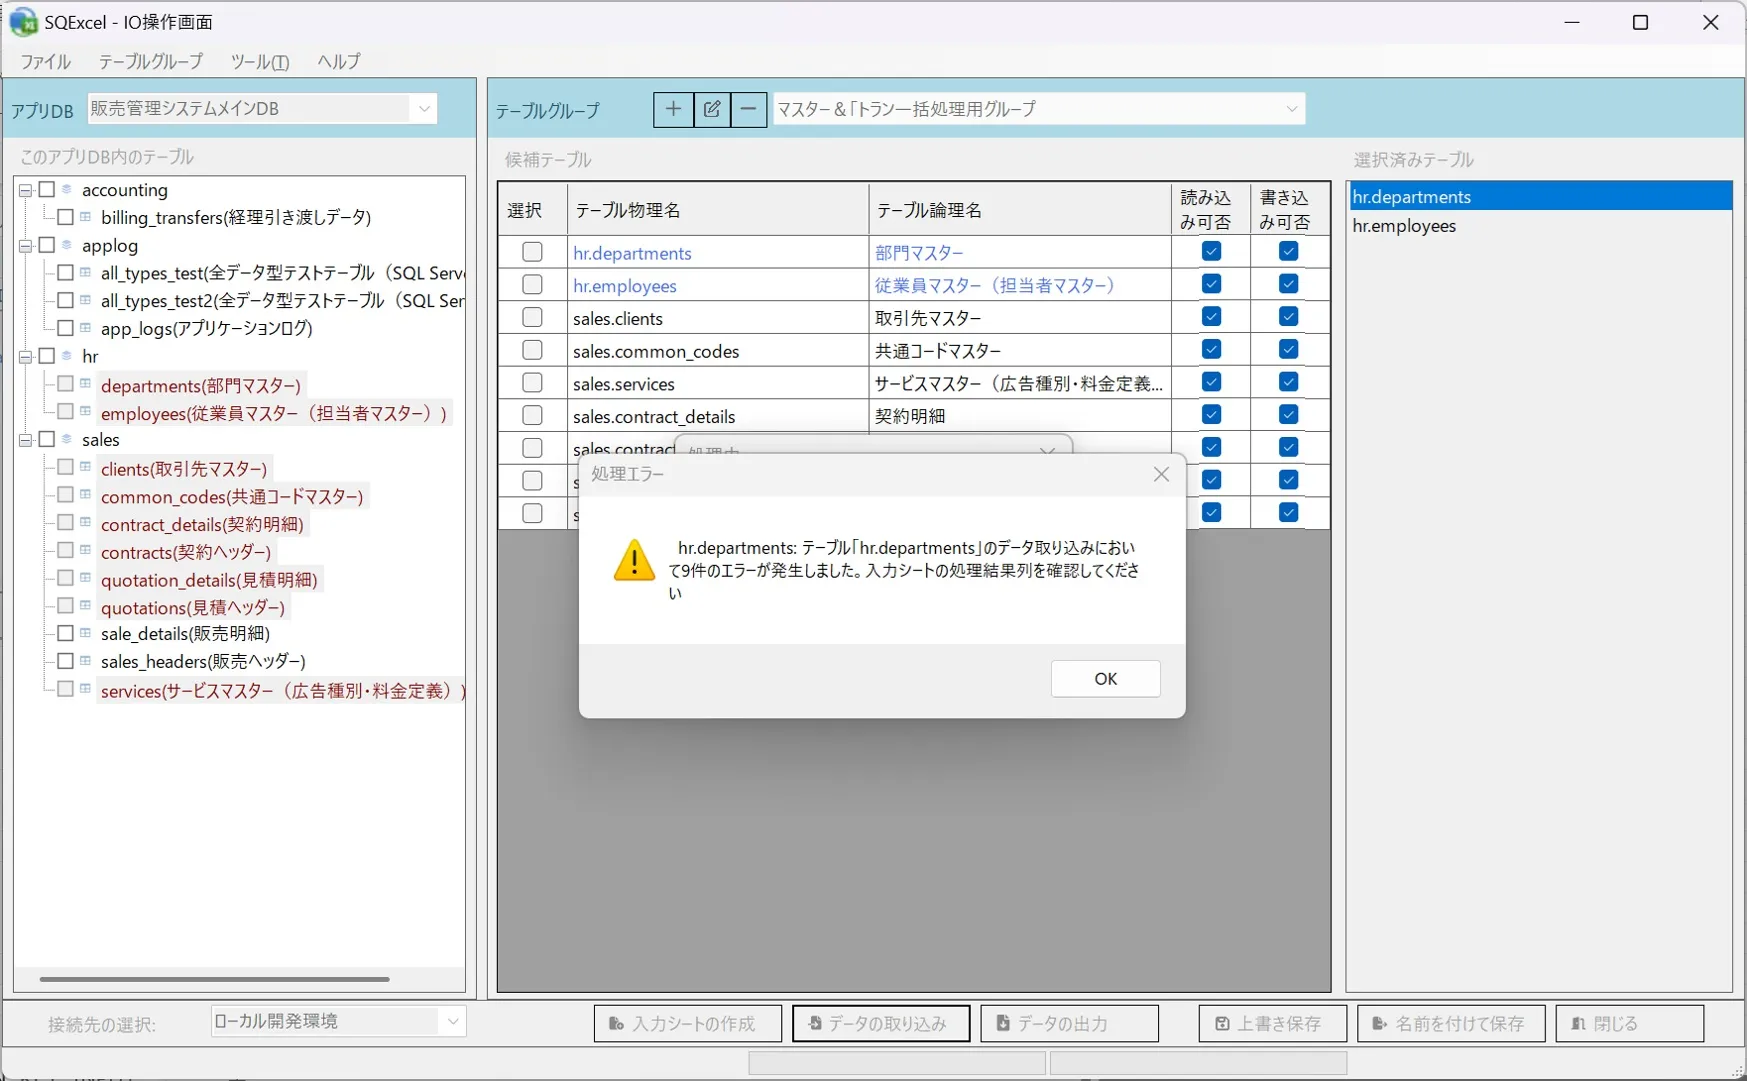Open the 接続先の選択 dropdown

[339, 1021]
